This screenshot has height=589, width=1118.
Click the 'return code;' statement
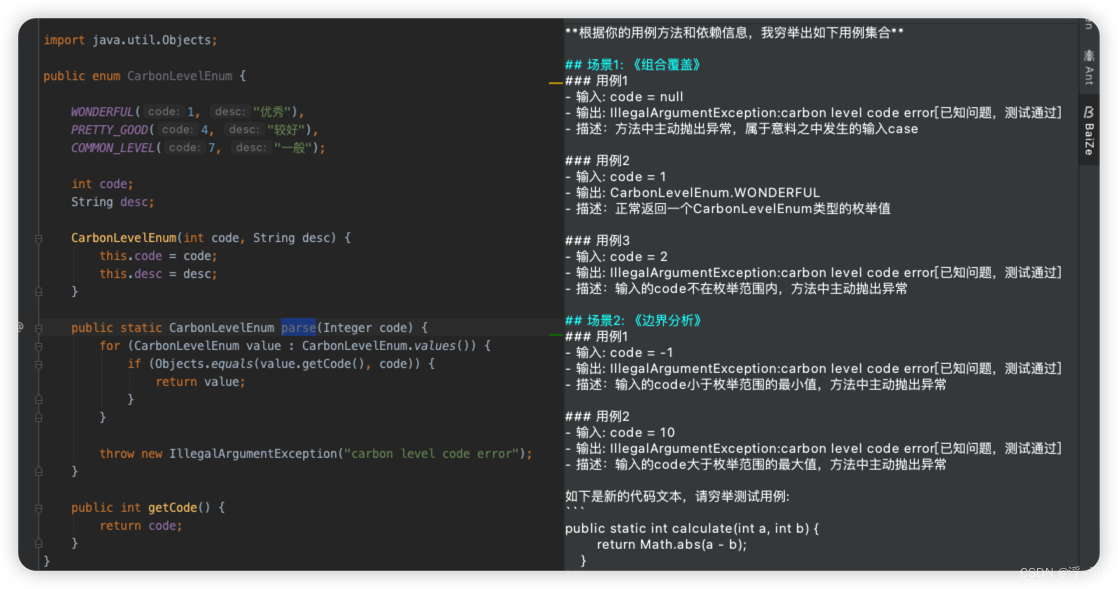(141, 526)
